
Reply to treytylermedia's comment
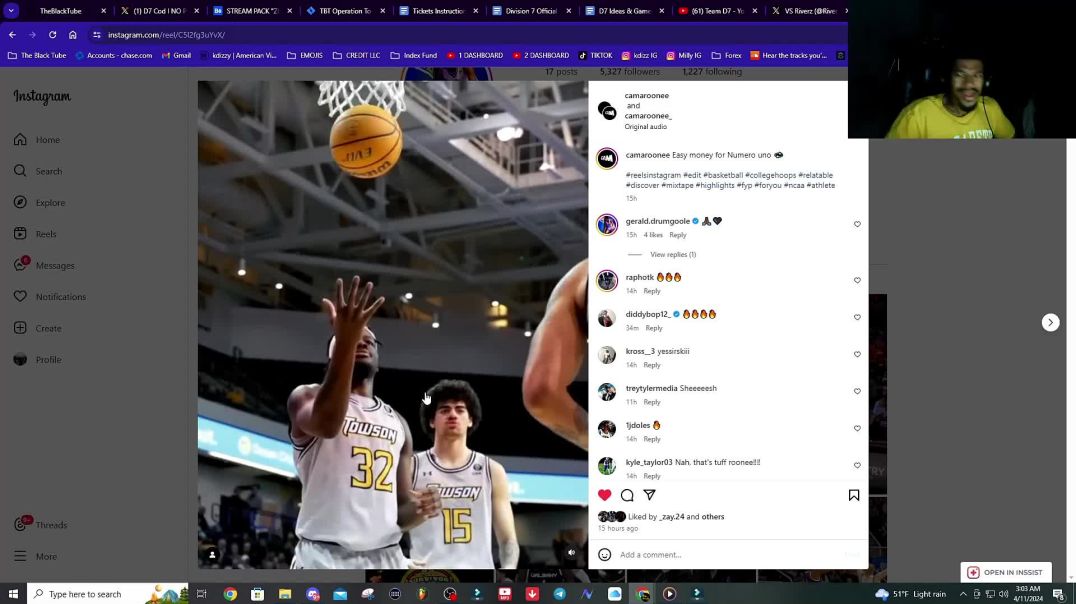[652, 401]
